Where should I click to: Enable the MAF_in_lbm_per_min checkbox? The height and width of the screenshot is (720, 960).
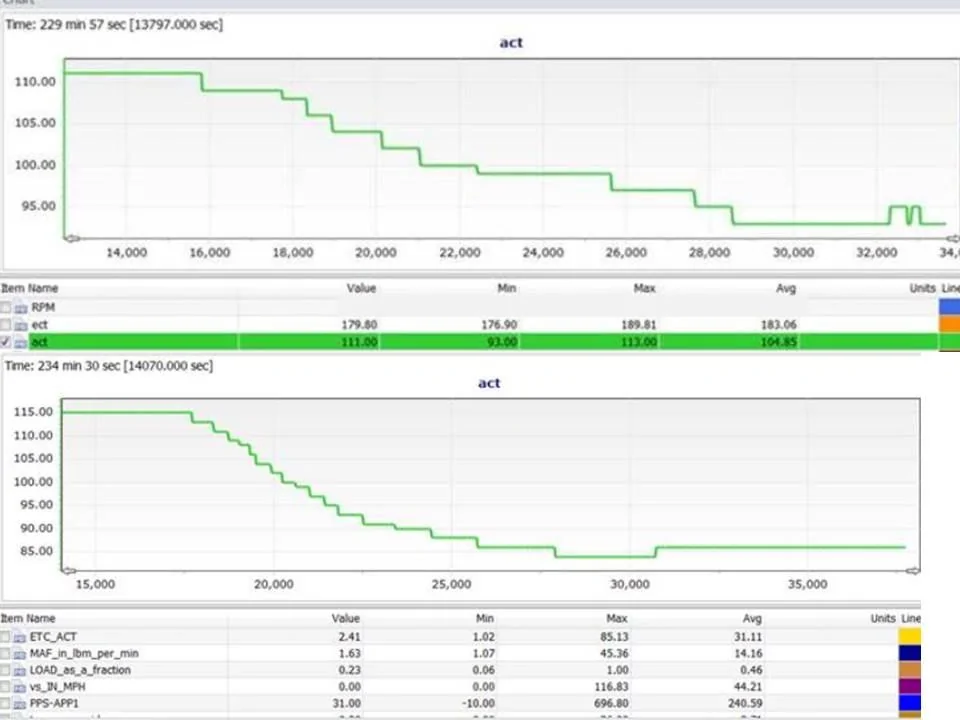[6, 654]
